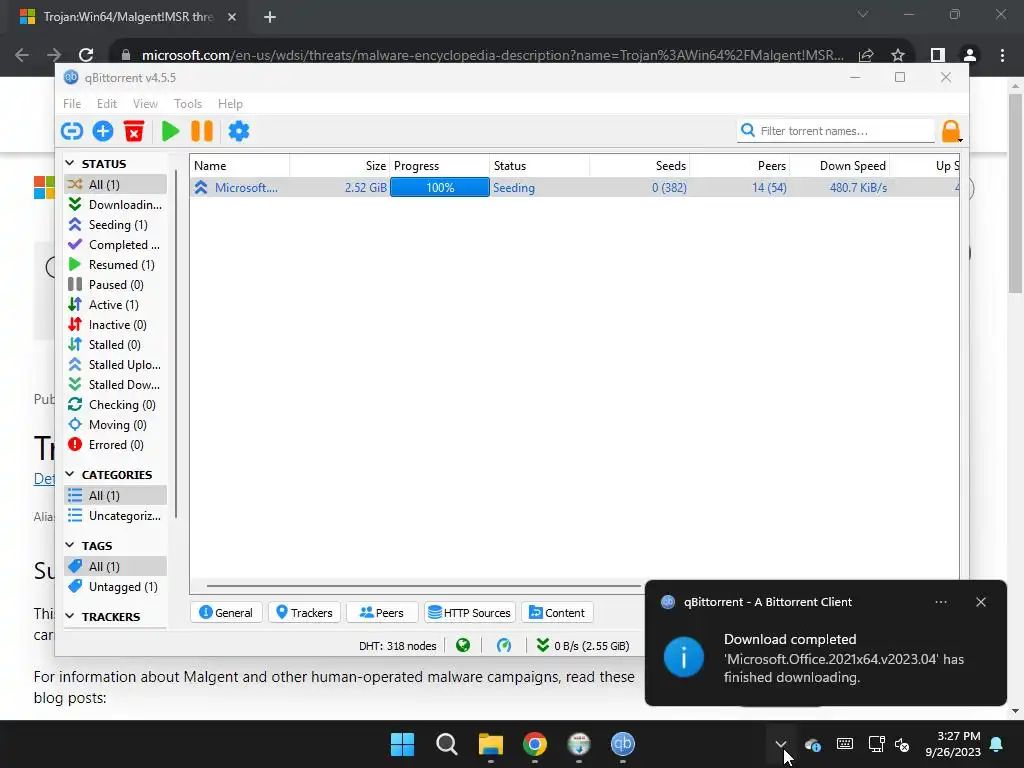Toggle the alternative speed limits gauge icon

point(504,646)
